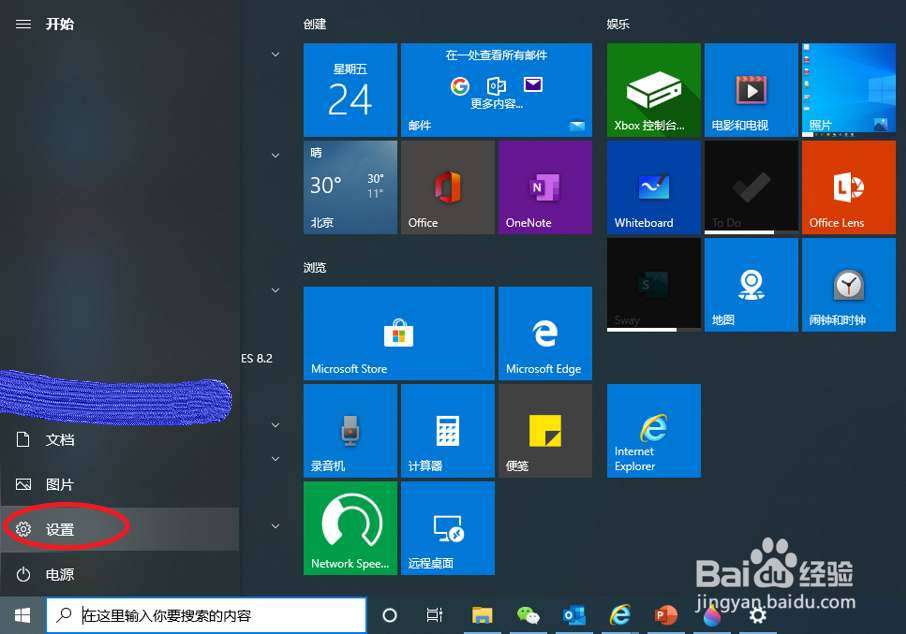The image size is (906, 634).
Task: Click the 娱乐 group heading
Action: click(x=618, y=24)
